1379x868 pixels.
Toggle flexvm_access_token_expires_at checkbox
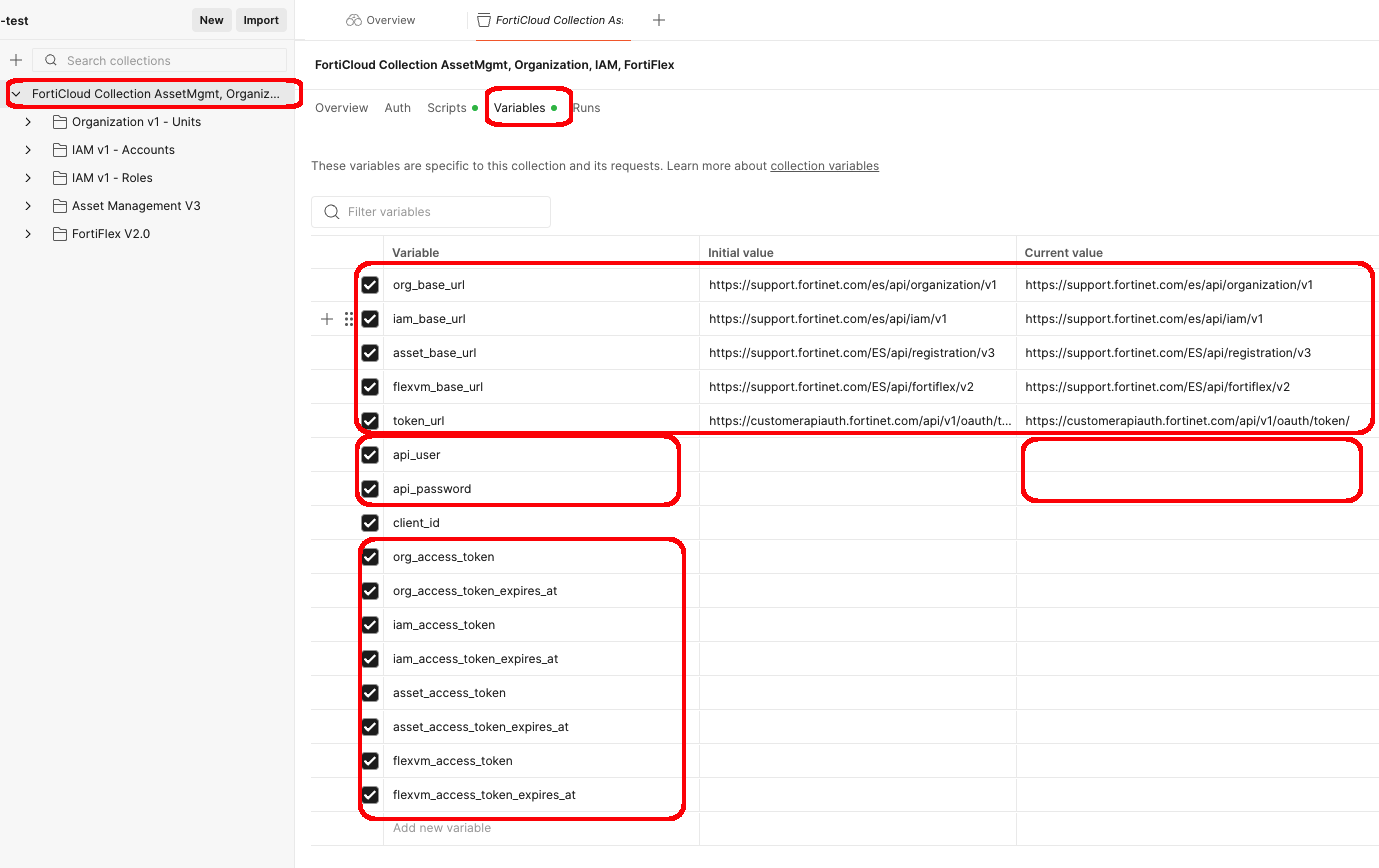(370, 795)
